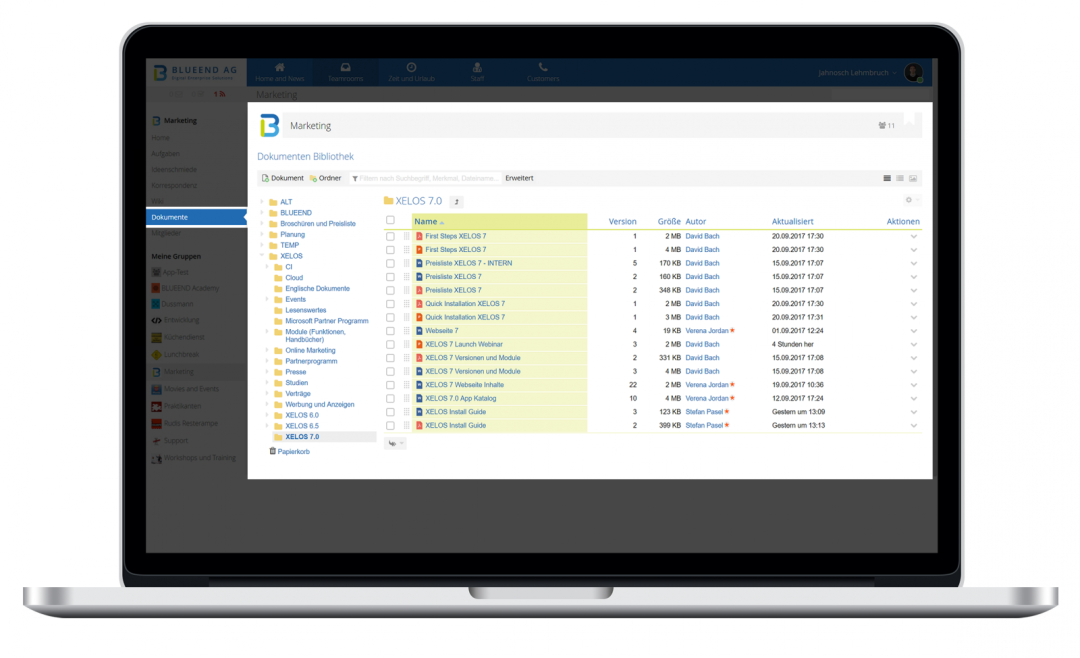Click the Word icon of Webseite 7
The image size is (1080, 658).
419,331
